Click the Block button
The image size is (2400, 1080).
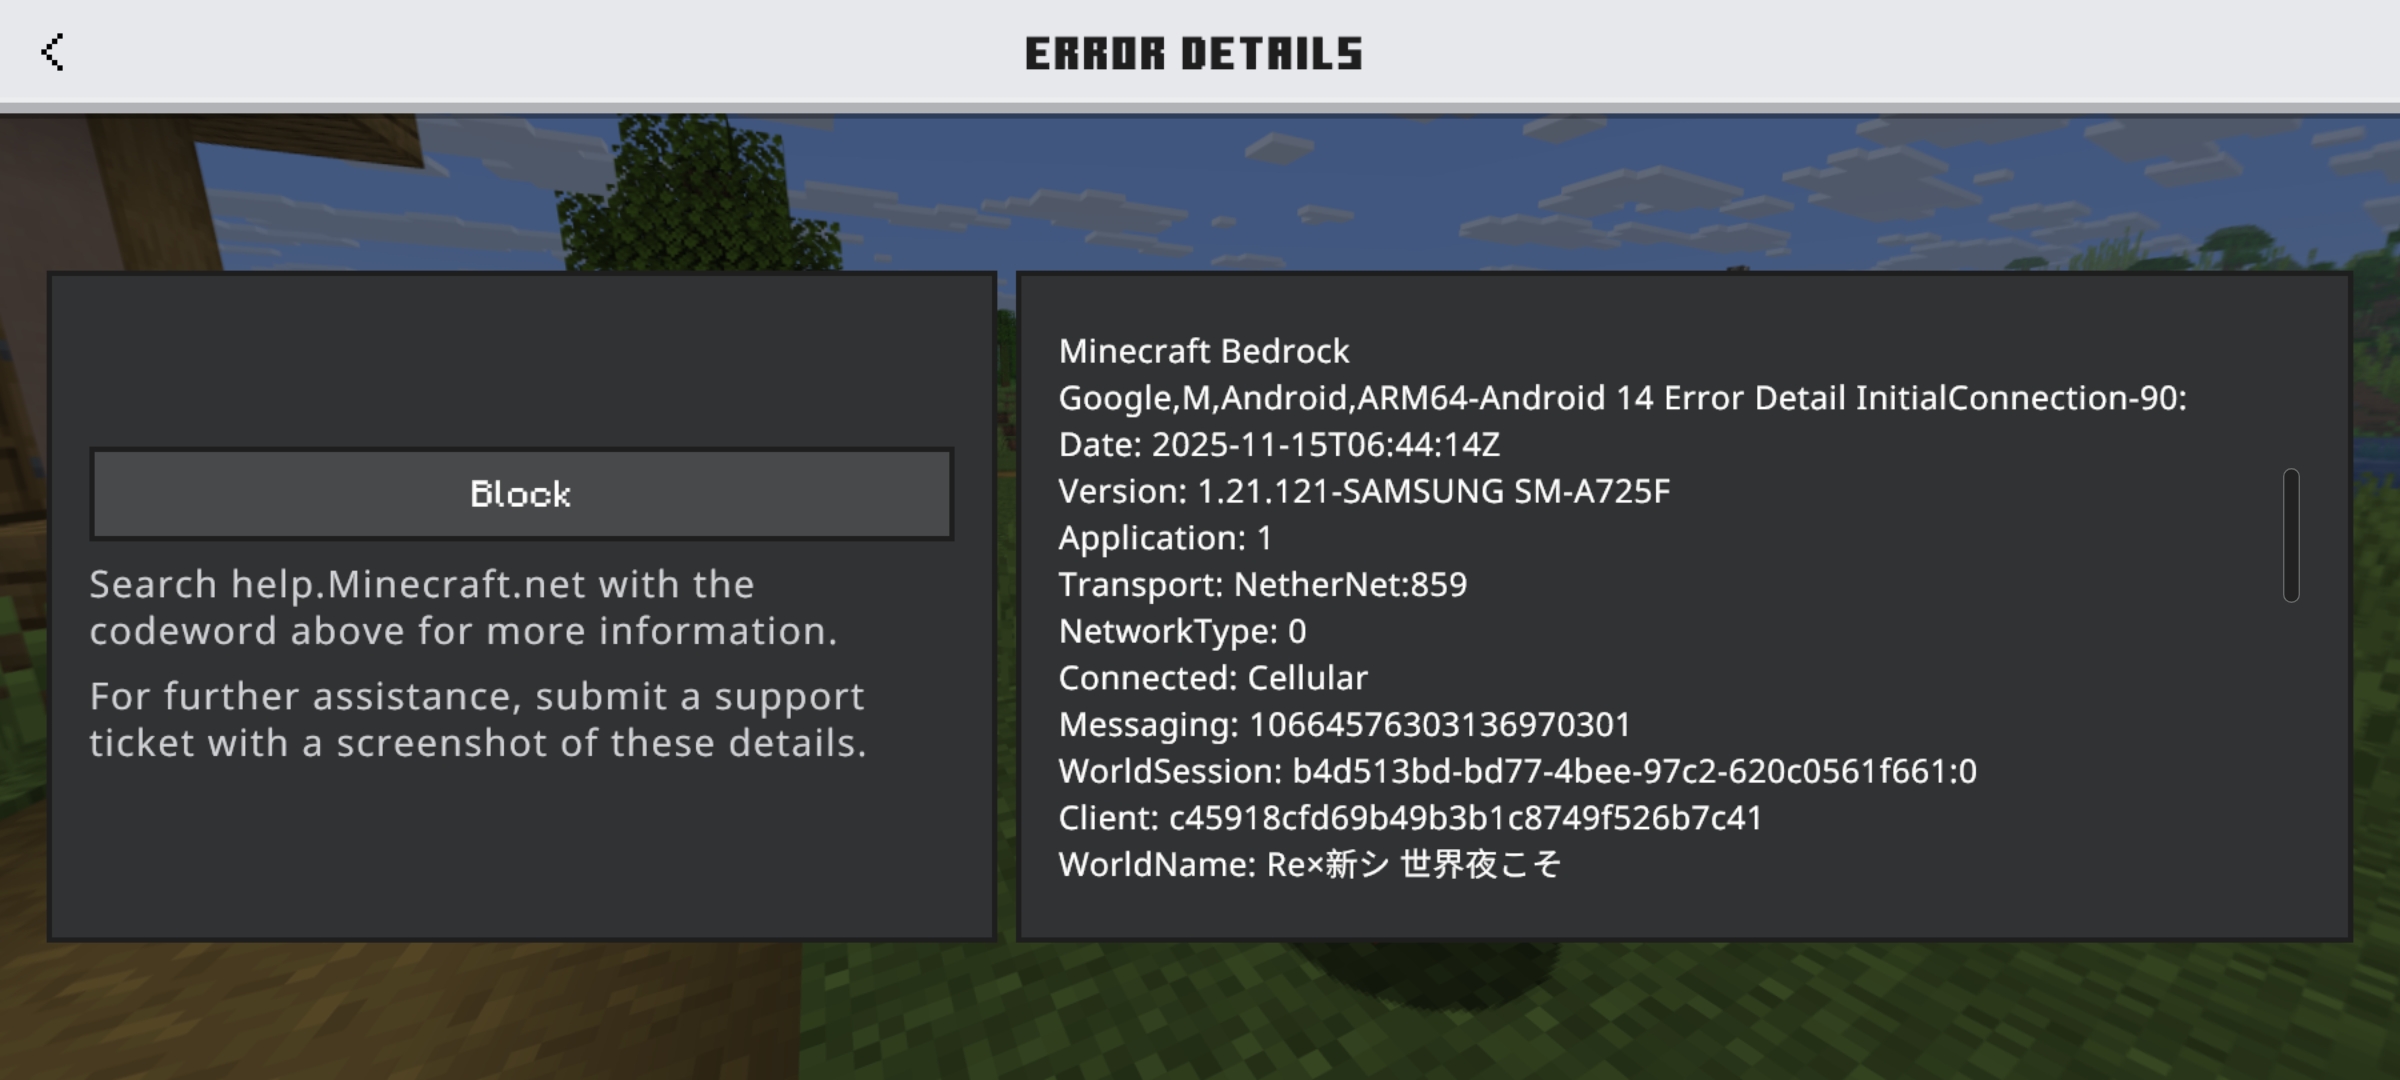click(x=521, y=494)
